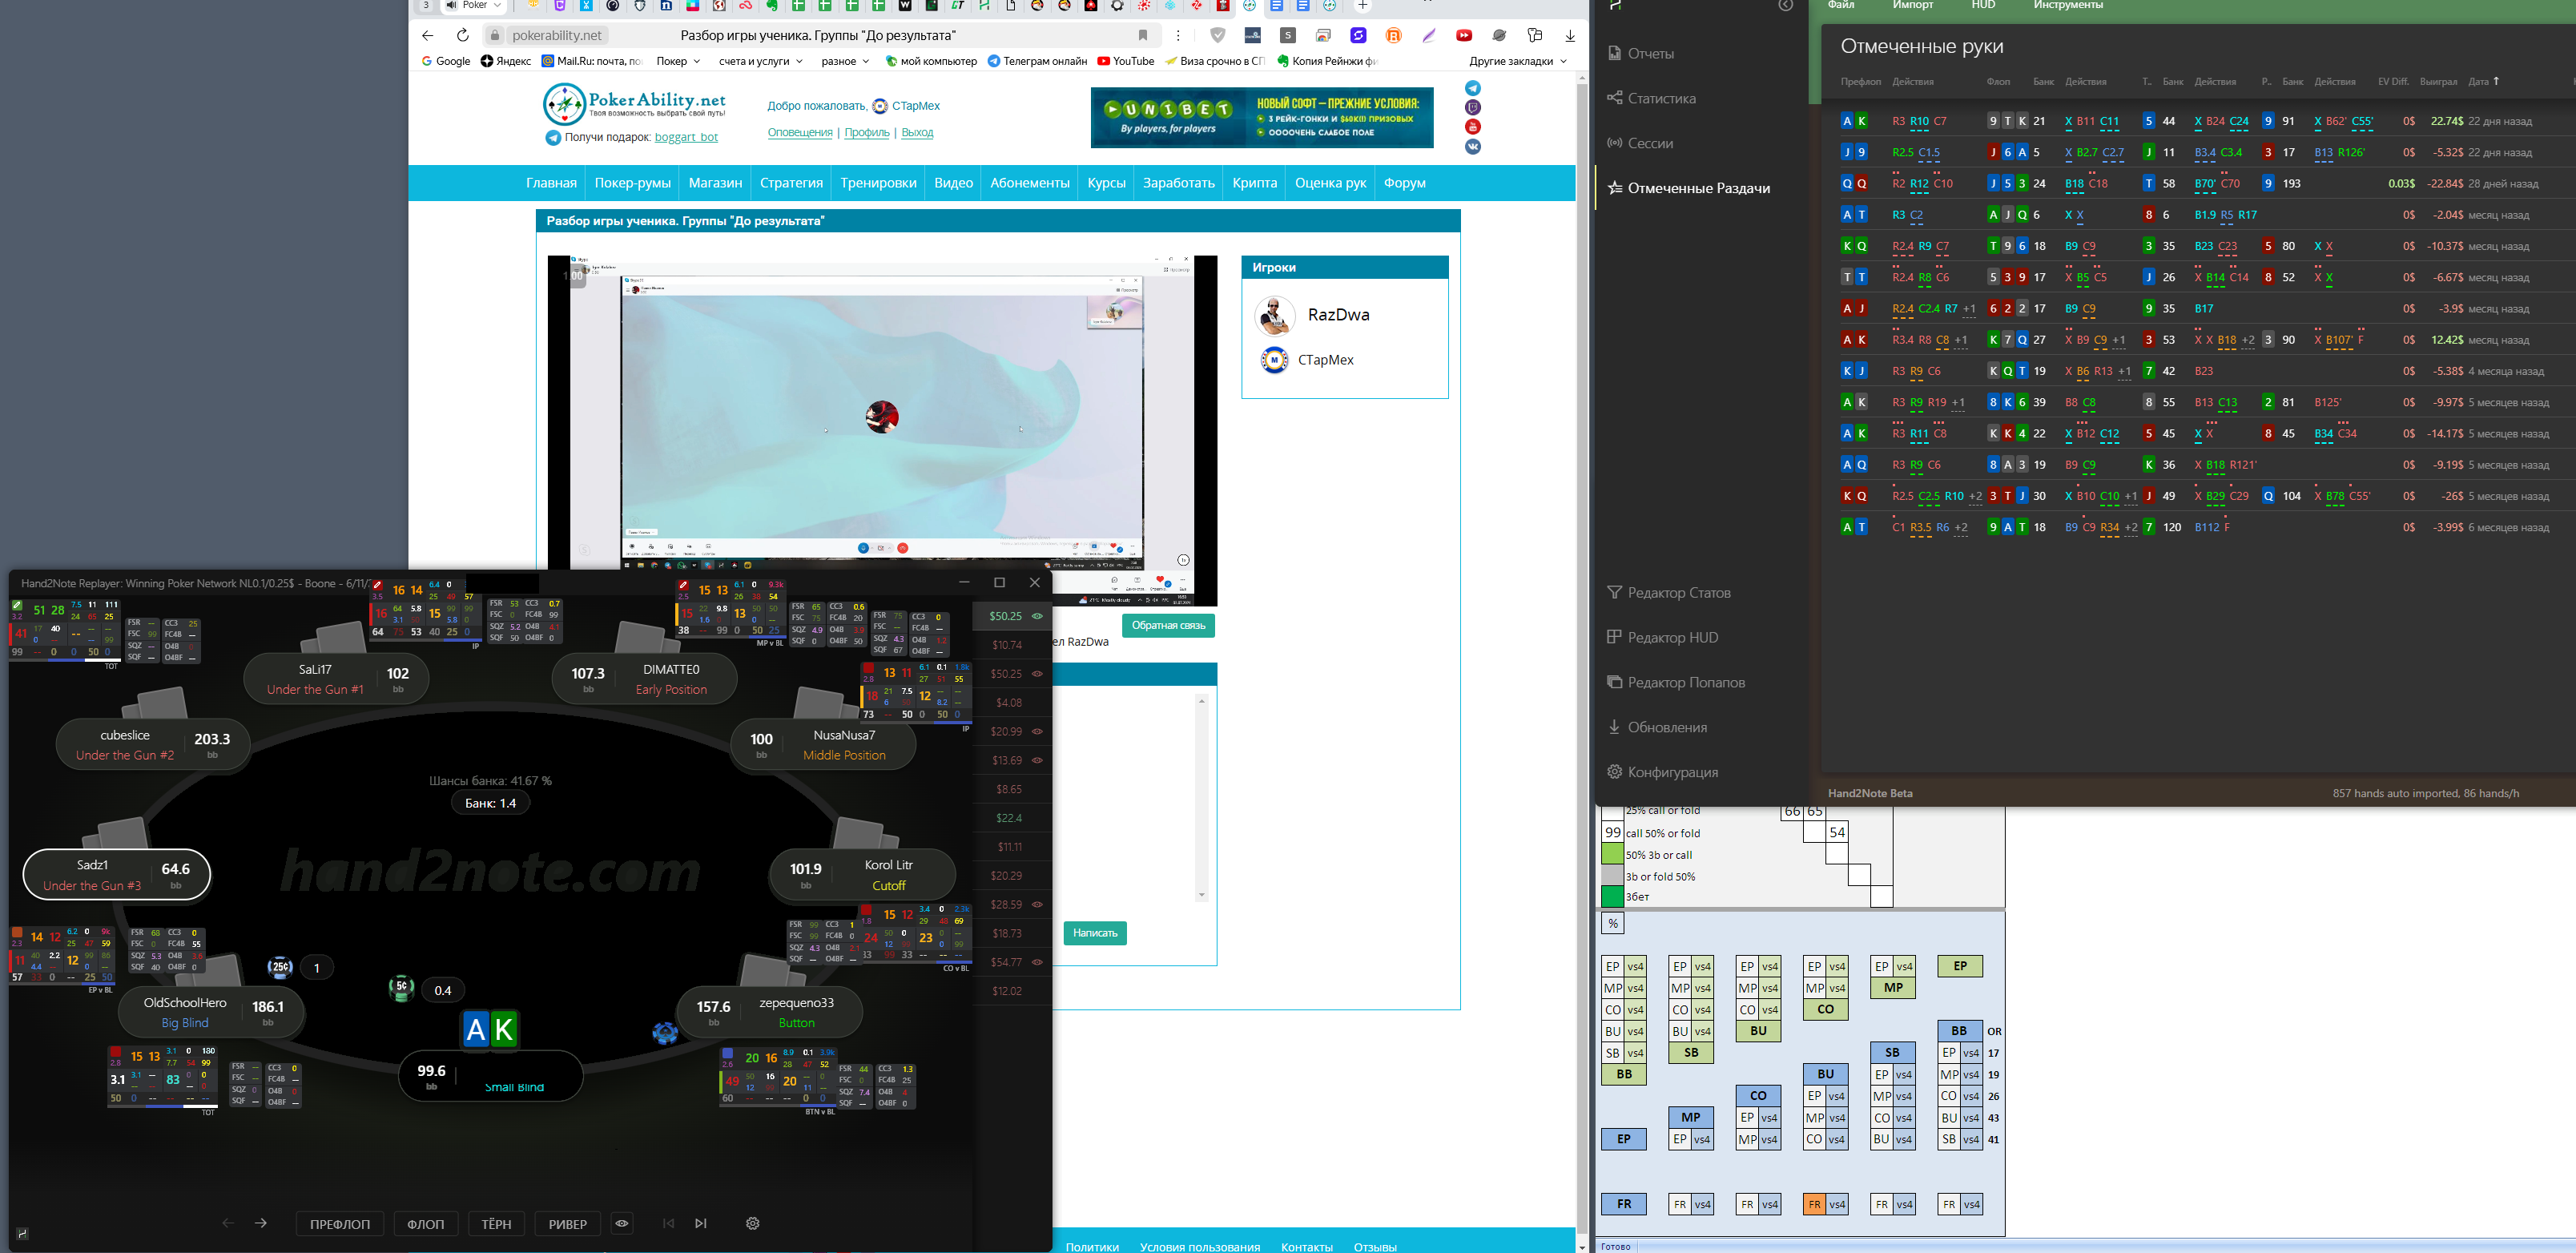This screenshot has height=1253, width=2576.
Task: Step to next action in replayer
Action: [261, 1223]
